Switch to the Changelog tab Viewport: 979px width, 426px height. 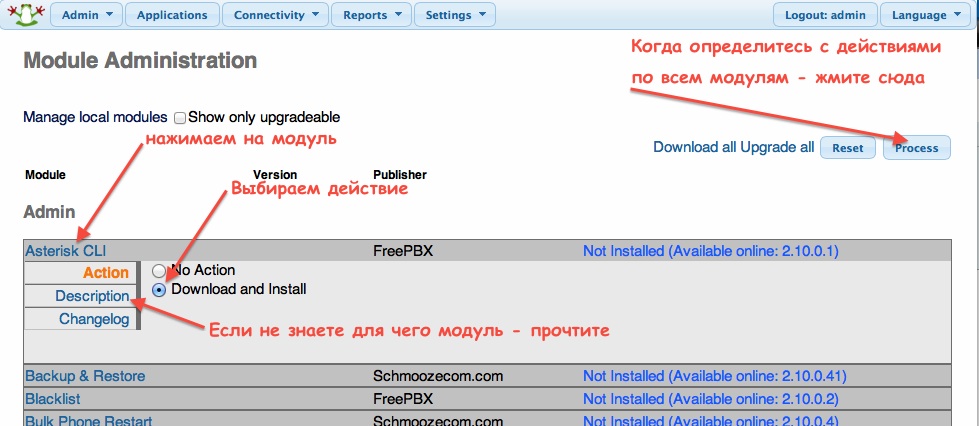94,319
